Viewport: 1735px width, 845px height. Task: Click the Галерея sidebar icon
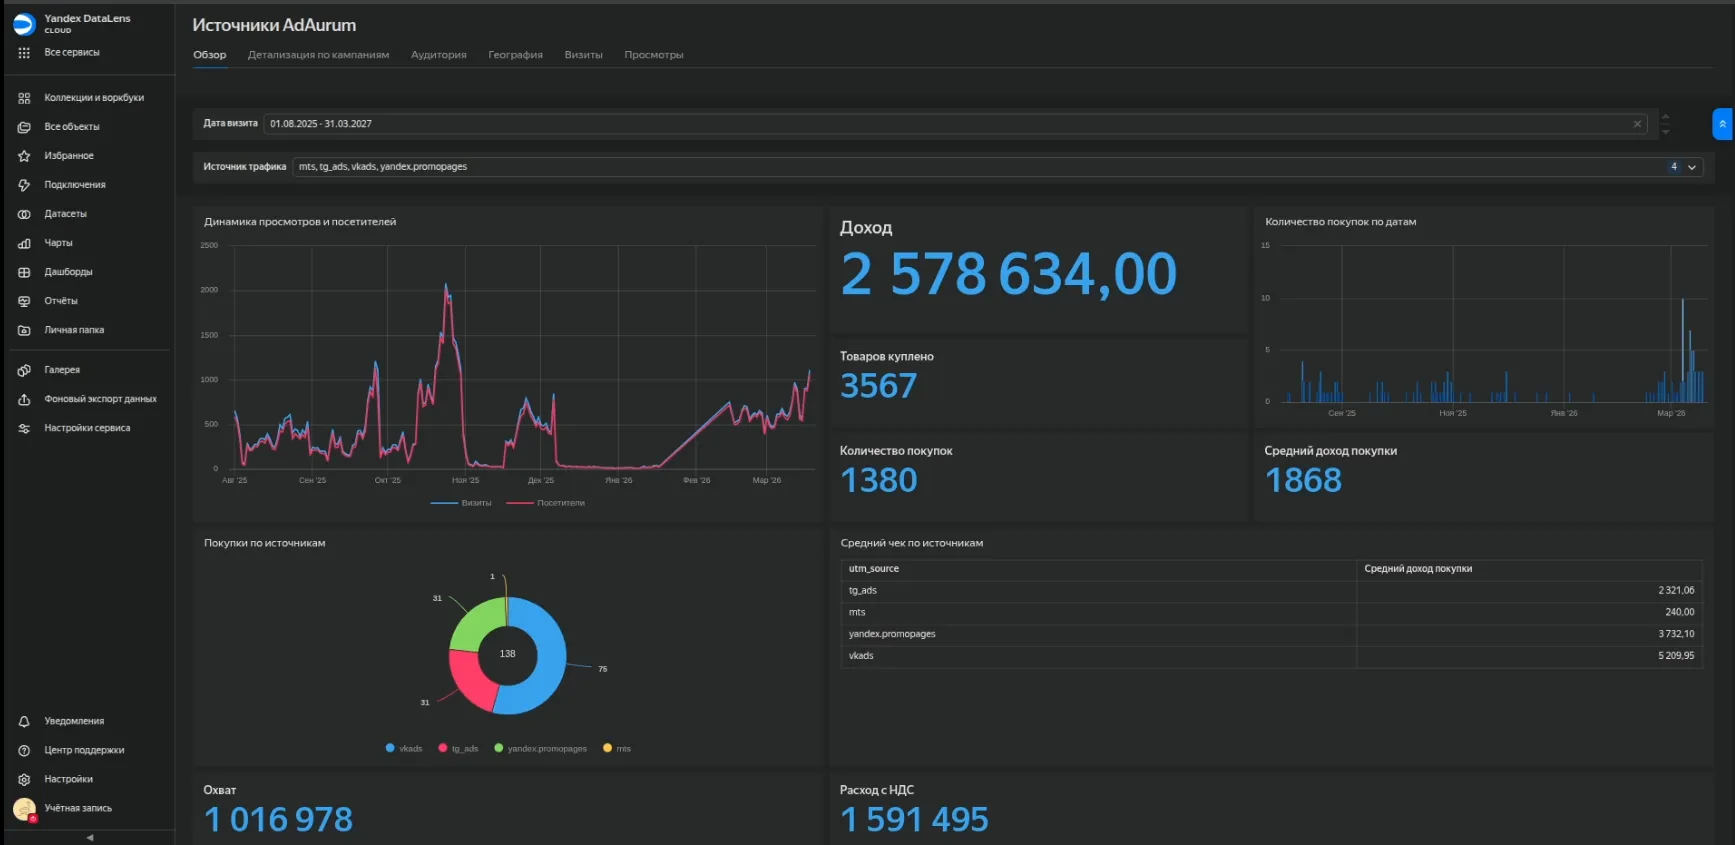(x=24, y=370)
